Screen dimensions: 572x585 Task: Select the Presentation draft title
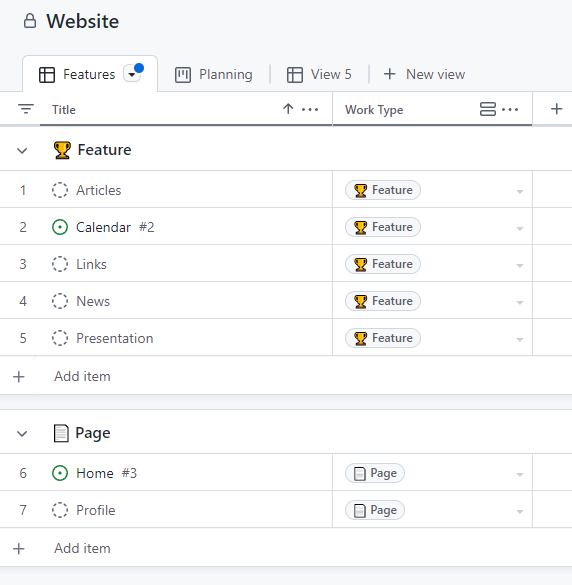coord(115,338)
